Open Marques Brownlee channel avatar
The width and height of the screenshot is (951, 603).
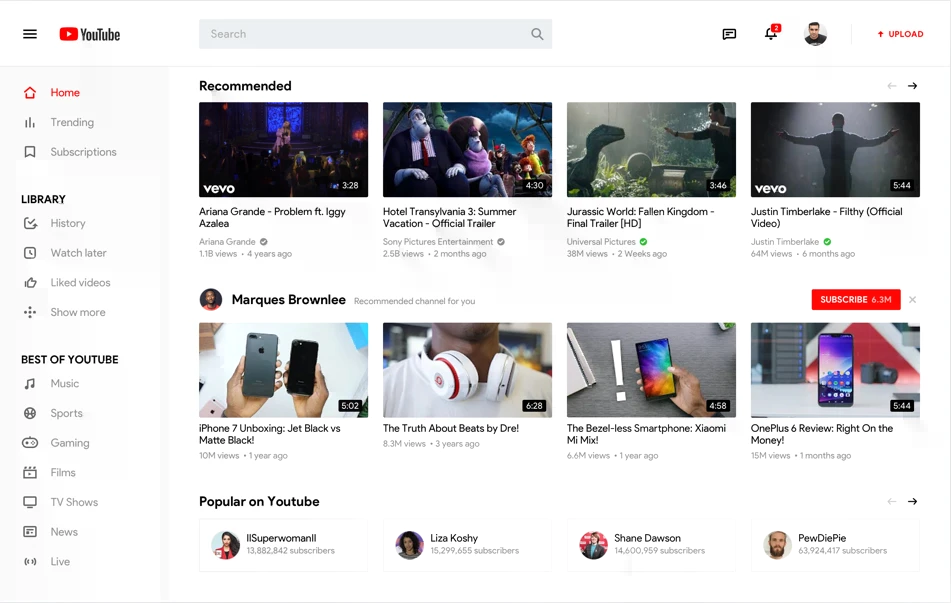210,300
